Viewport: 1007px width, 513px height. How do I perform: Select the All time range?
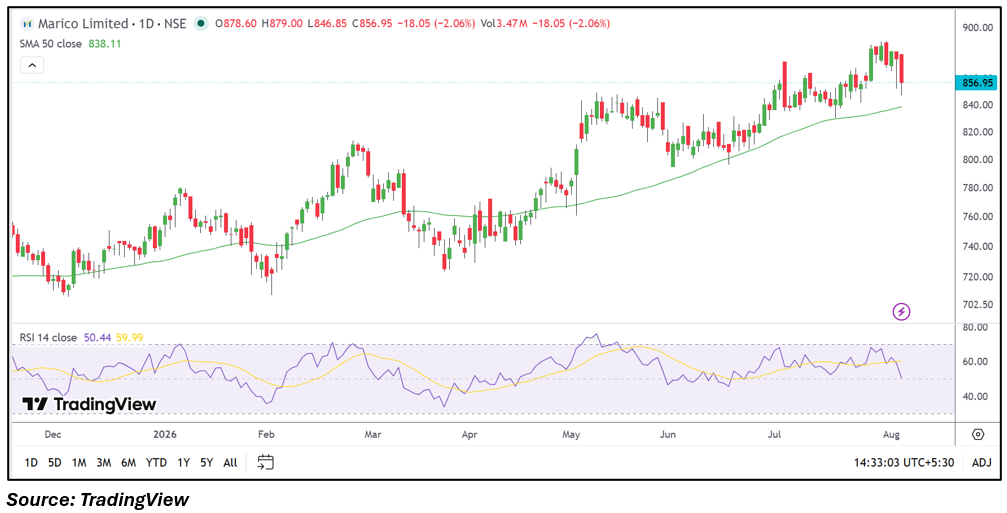(x=230, y=462)
